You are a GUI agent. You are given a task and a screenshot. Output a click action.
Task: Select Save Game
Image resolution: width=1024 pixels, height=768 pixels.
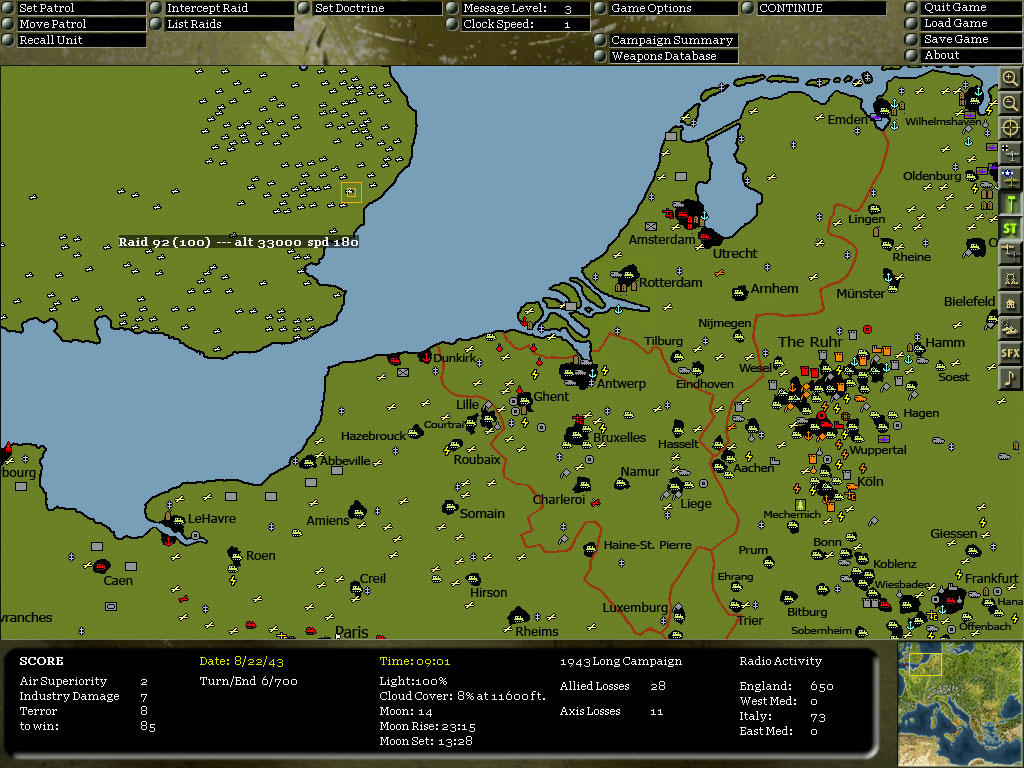click(x=964, y=39)
